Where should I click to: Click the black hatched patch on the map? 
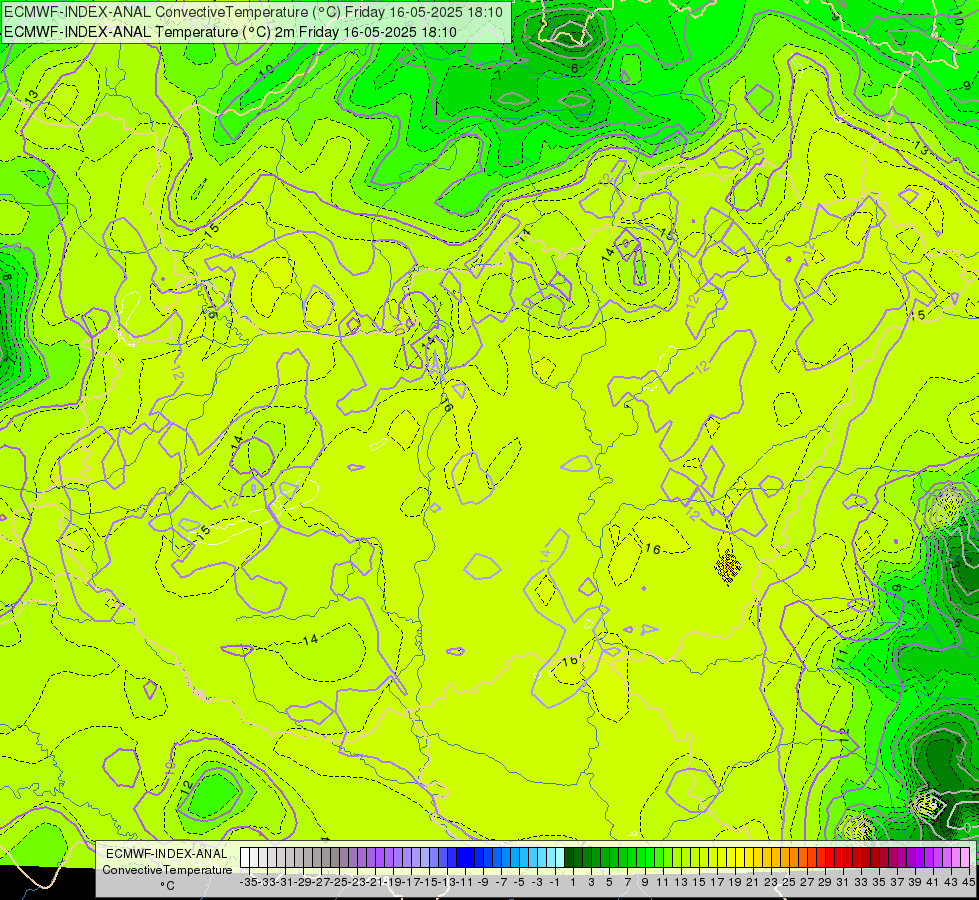click(x=728, y=567)
